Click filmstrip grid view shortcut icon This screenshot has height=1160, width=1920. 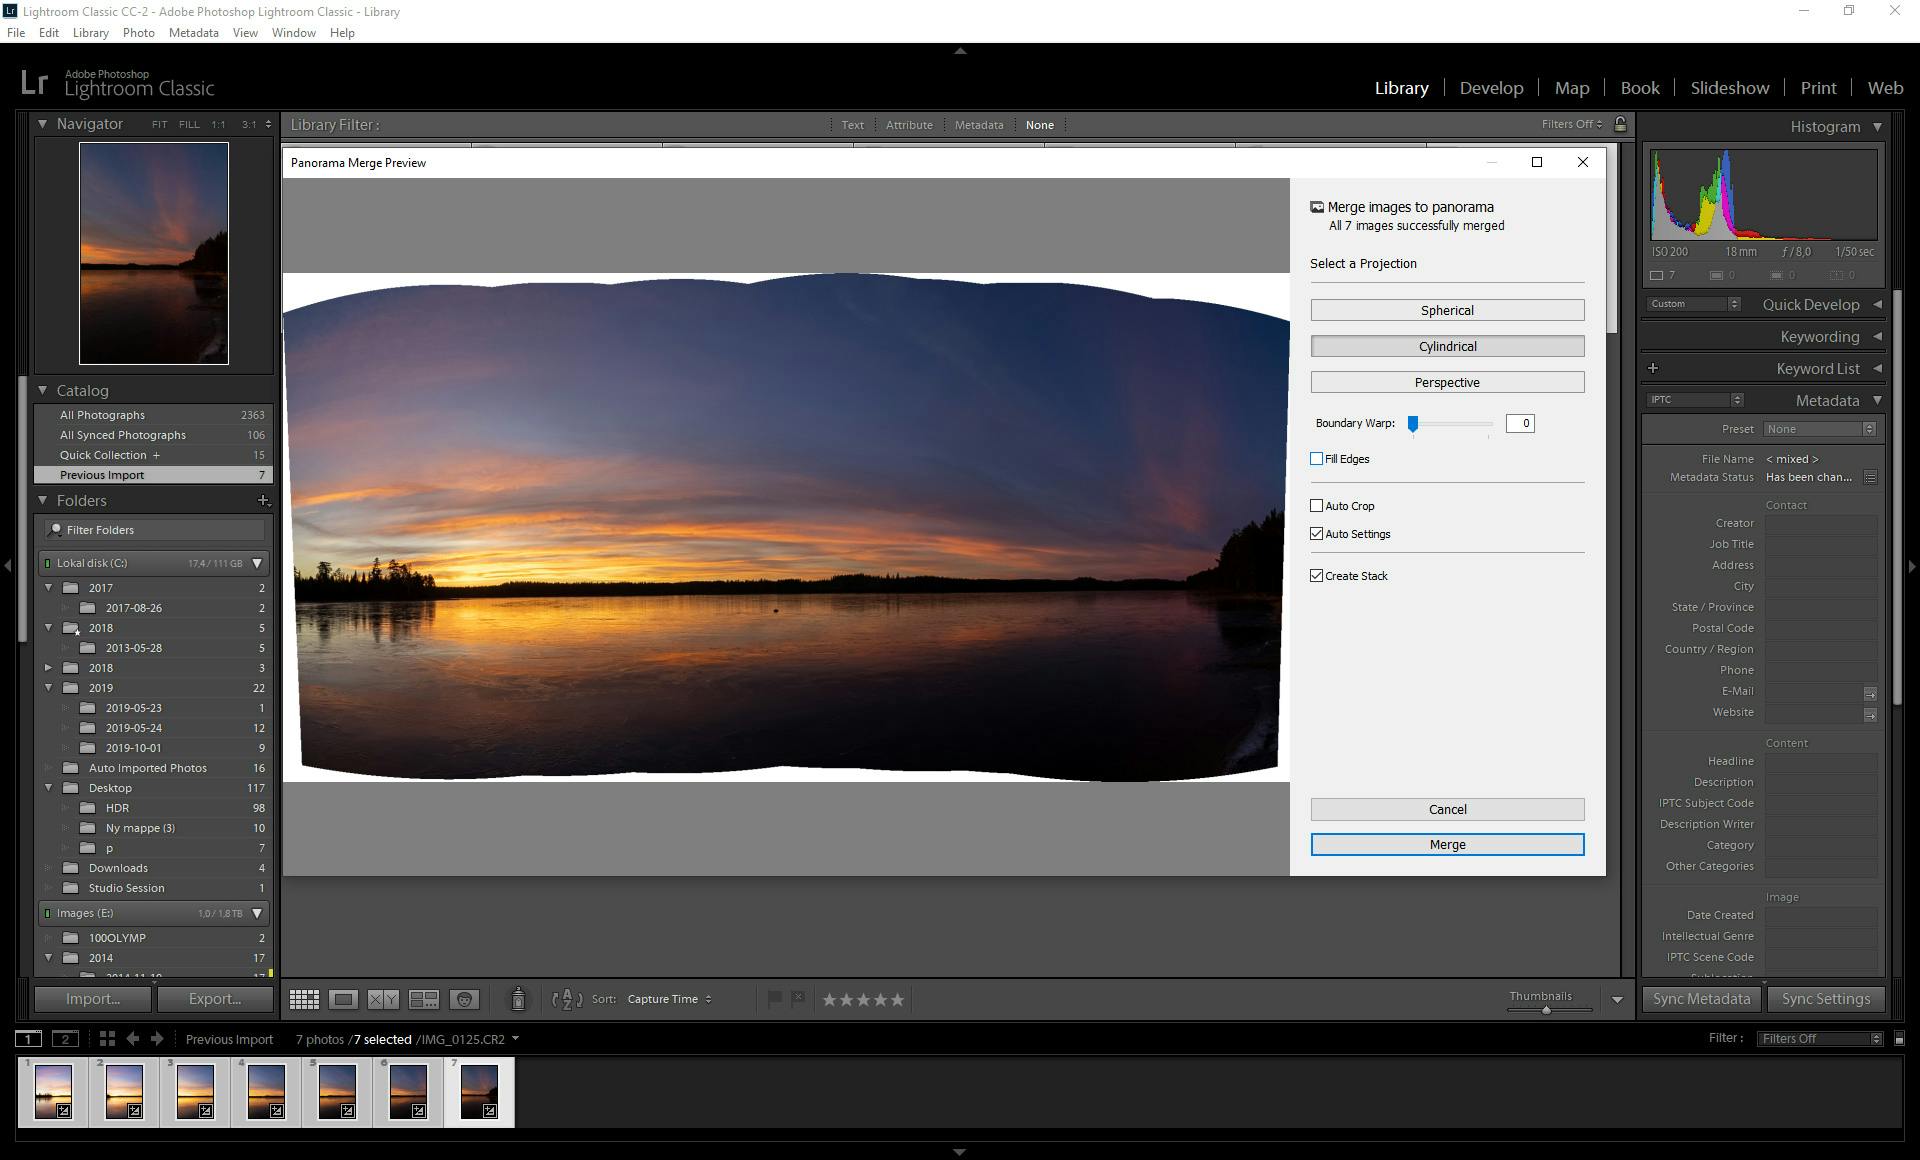(x=107, y=1039)
